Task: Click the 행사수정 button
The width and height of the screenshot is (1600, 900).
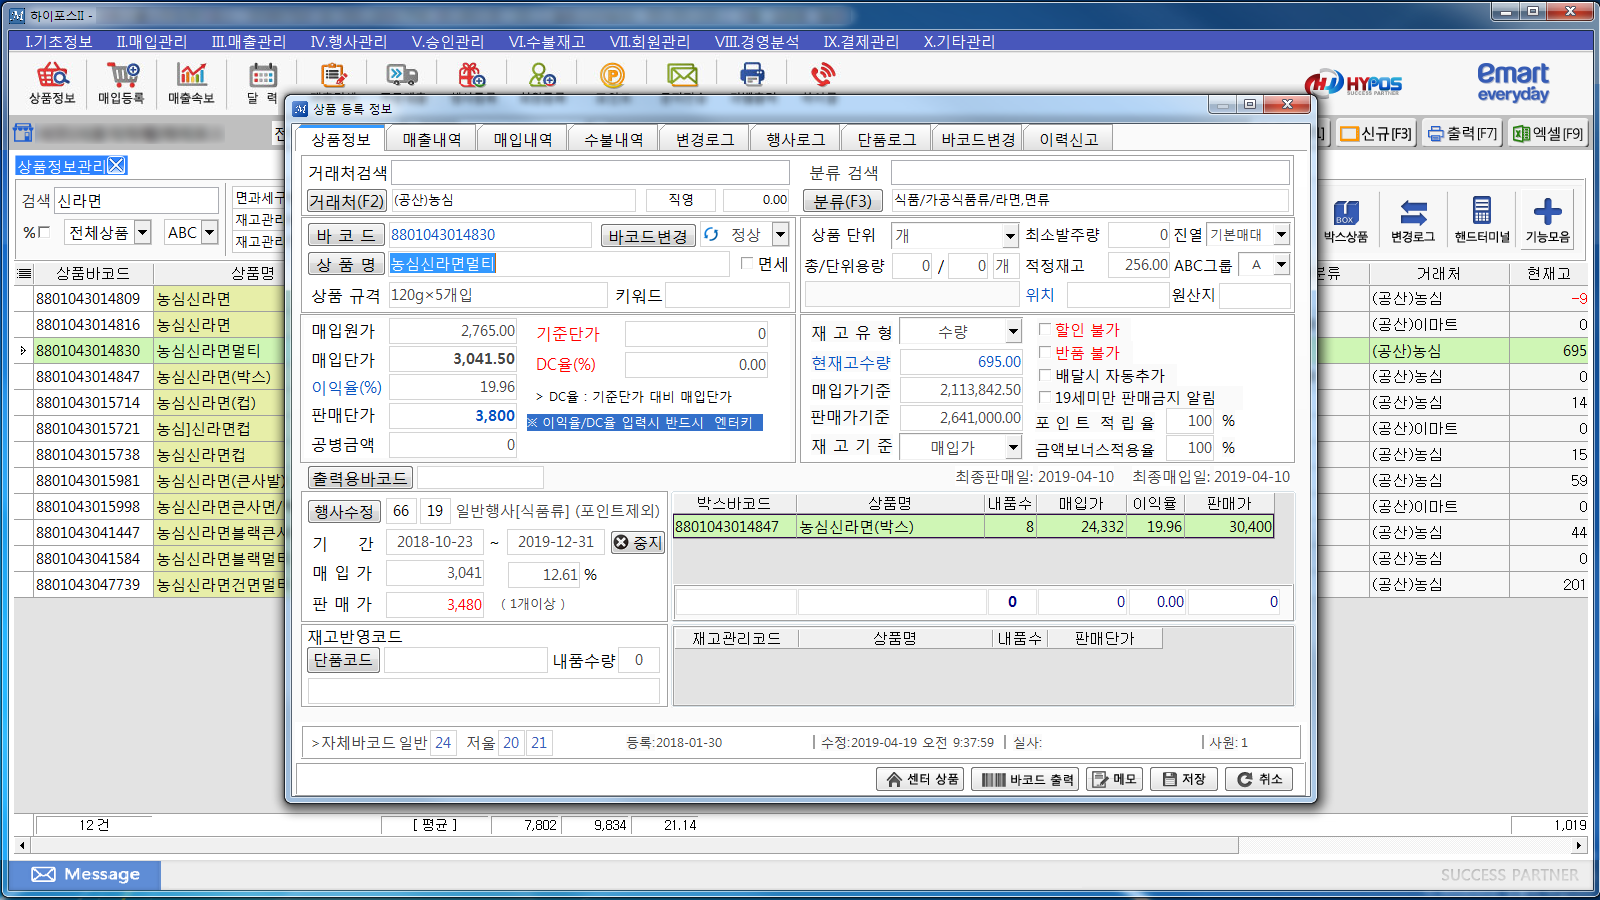Action: click(x=344, y=511)
